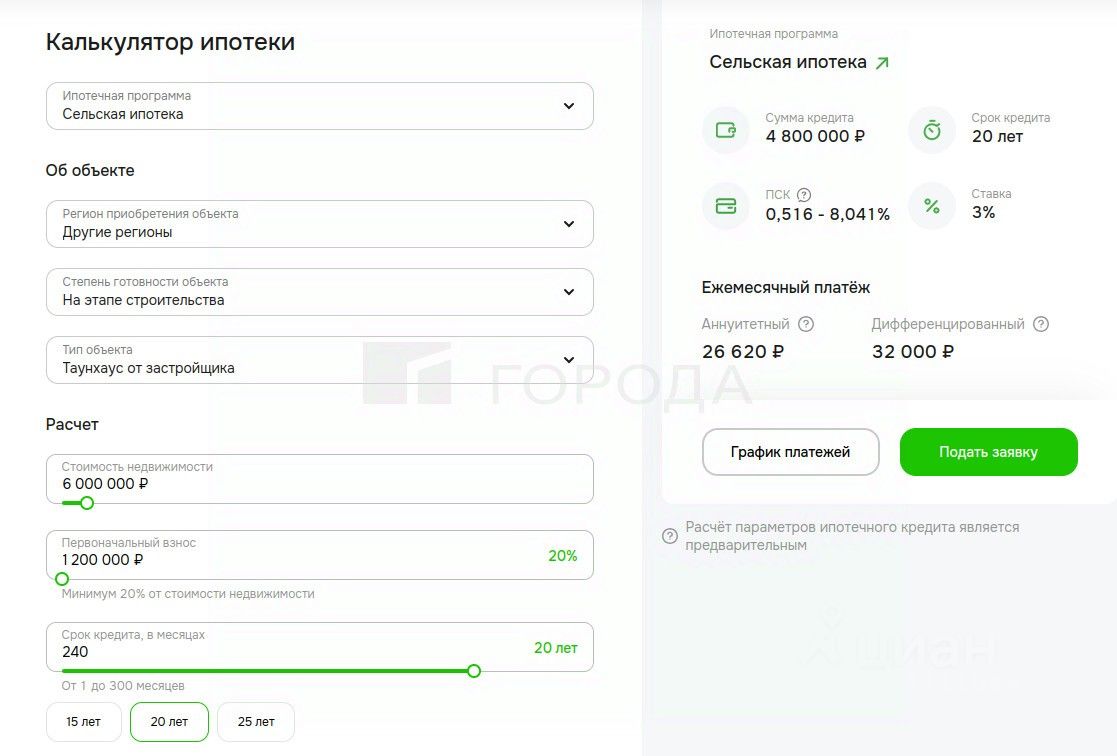Select the 20 лет term option

[x=169, y=722]
